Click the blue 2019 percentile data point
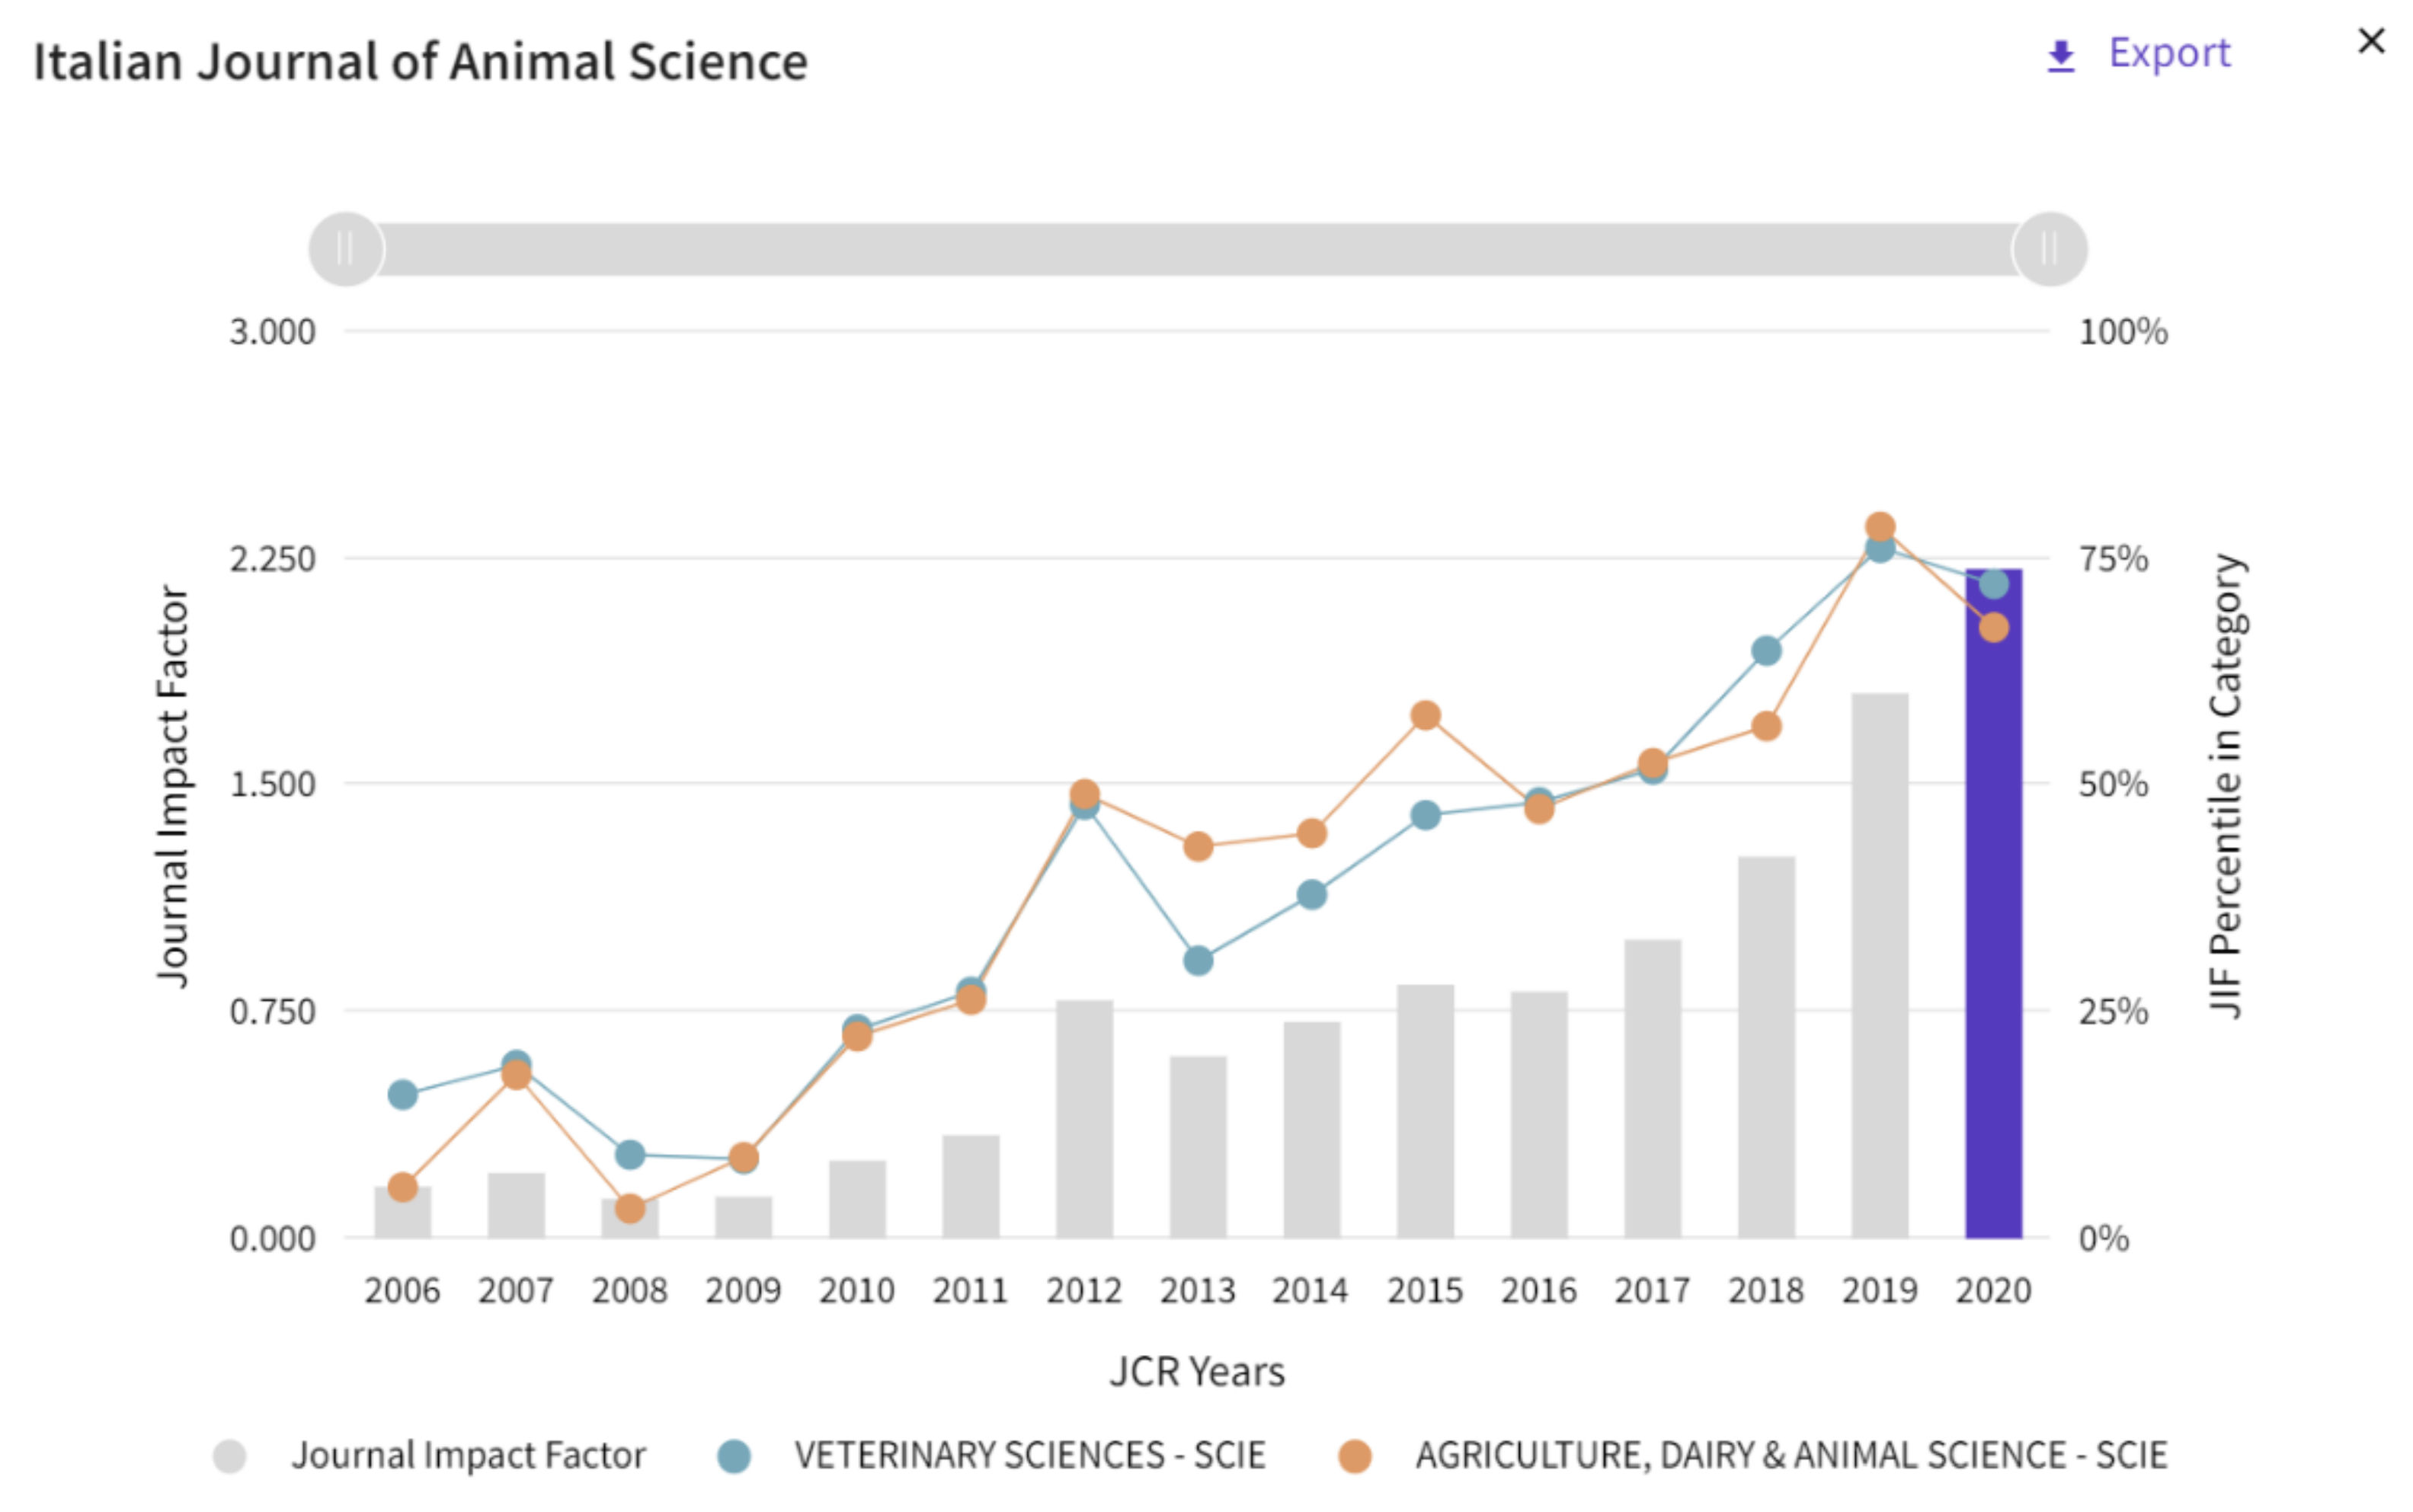 [1880, 548]
